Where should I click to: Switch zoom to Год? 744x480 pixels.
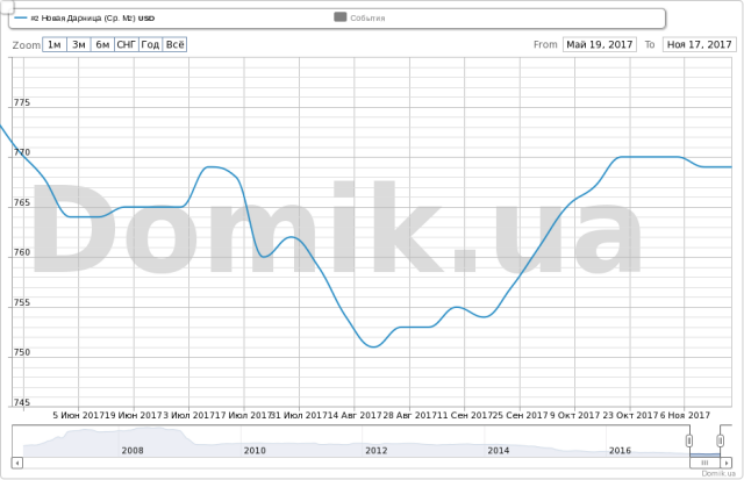click(150, 45)
